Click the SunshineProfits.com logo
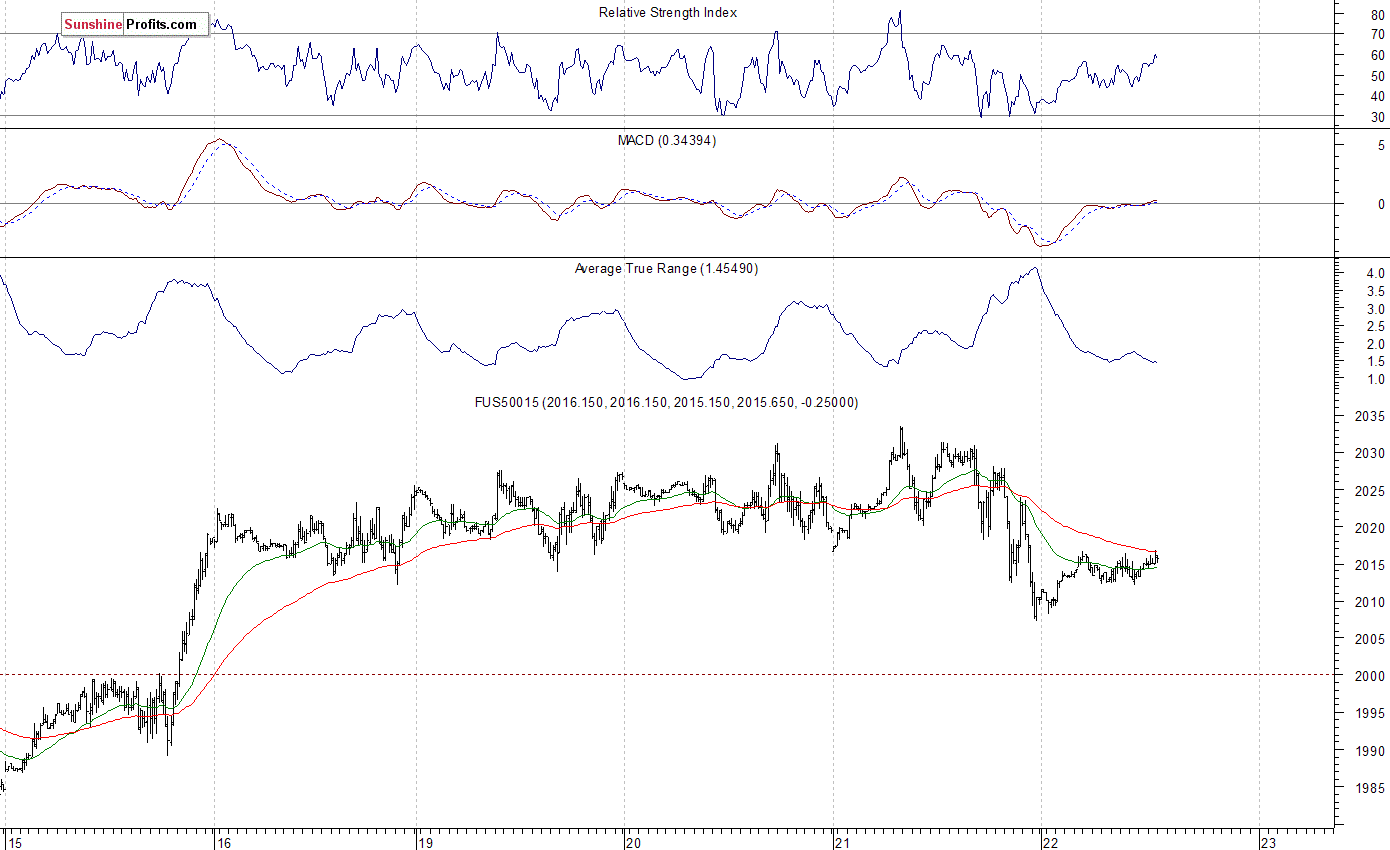This screenshot has width=1390, height=850. (134, 24)
